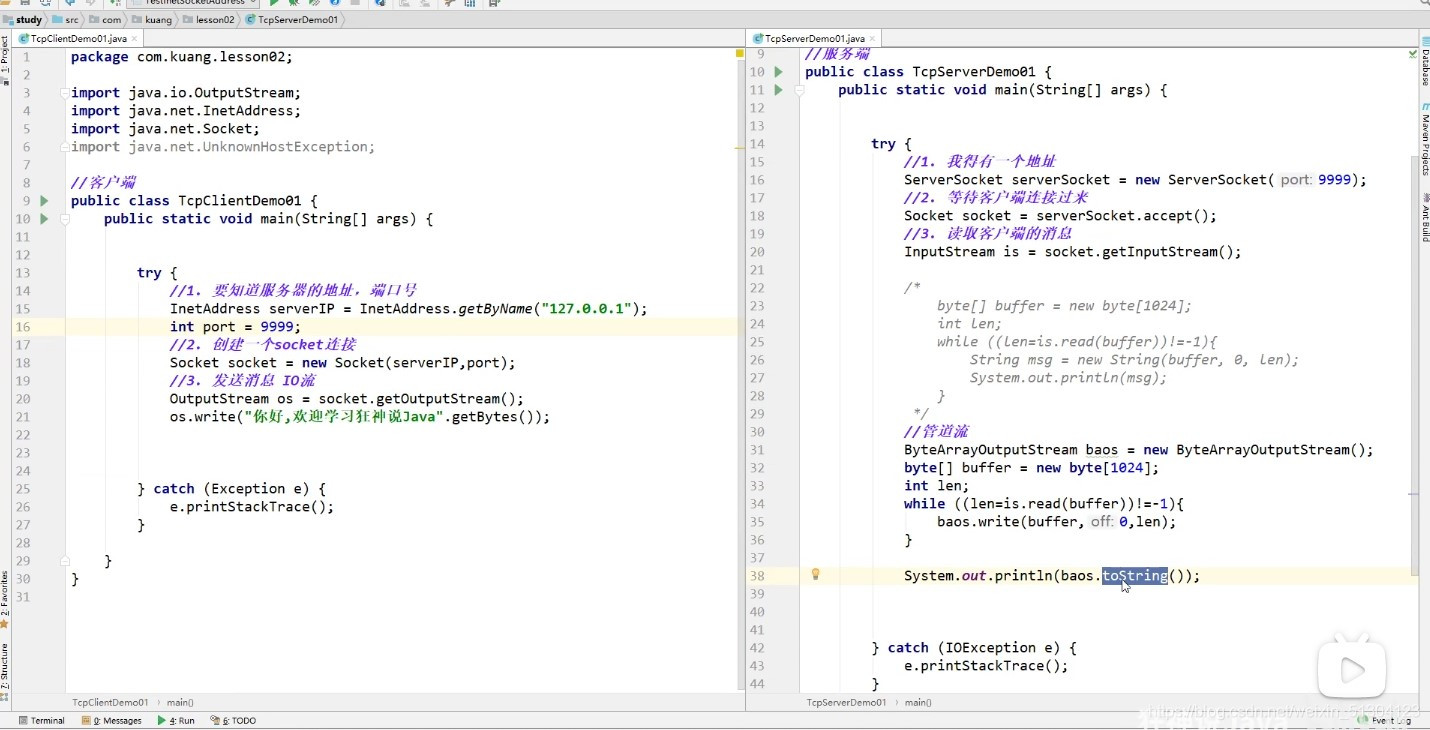1430x730 pixels.
Task: Close the TcpServerDemo01.java tab
Action: (874, 39)
